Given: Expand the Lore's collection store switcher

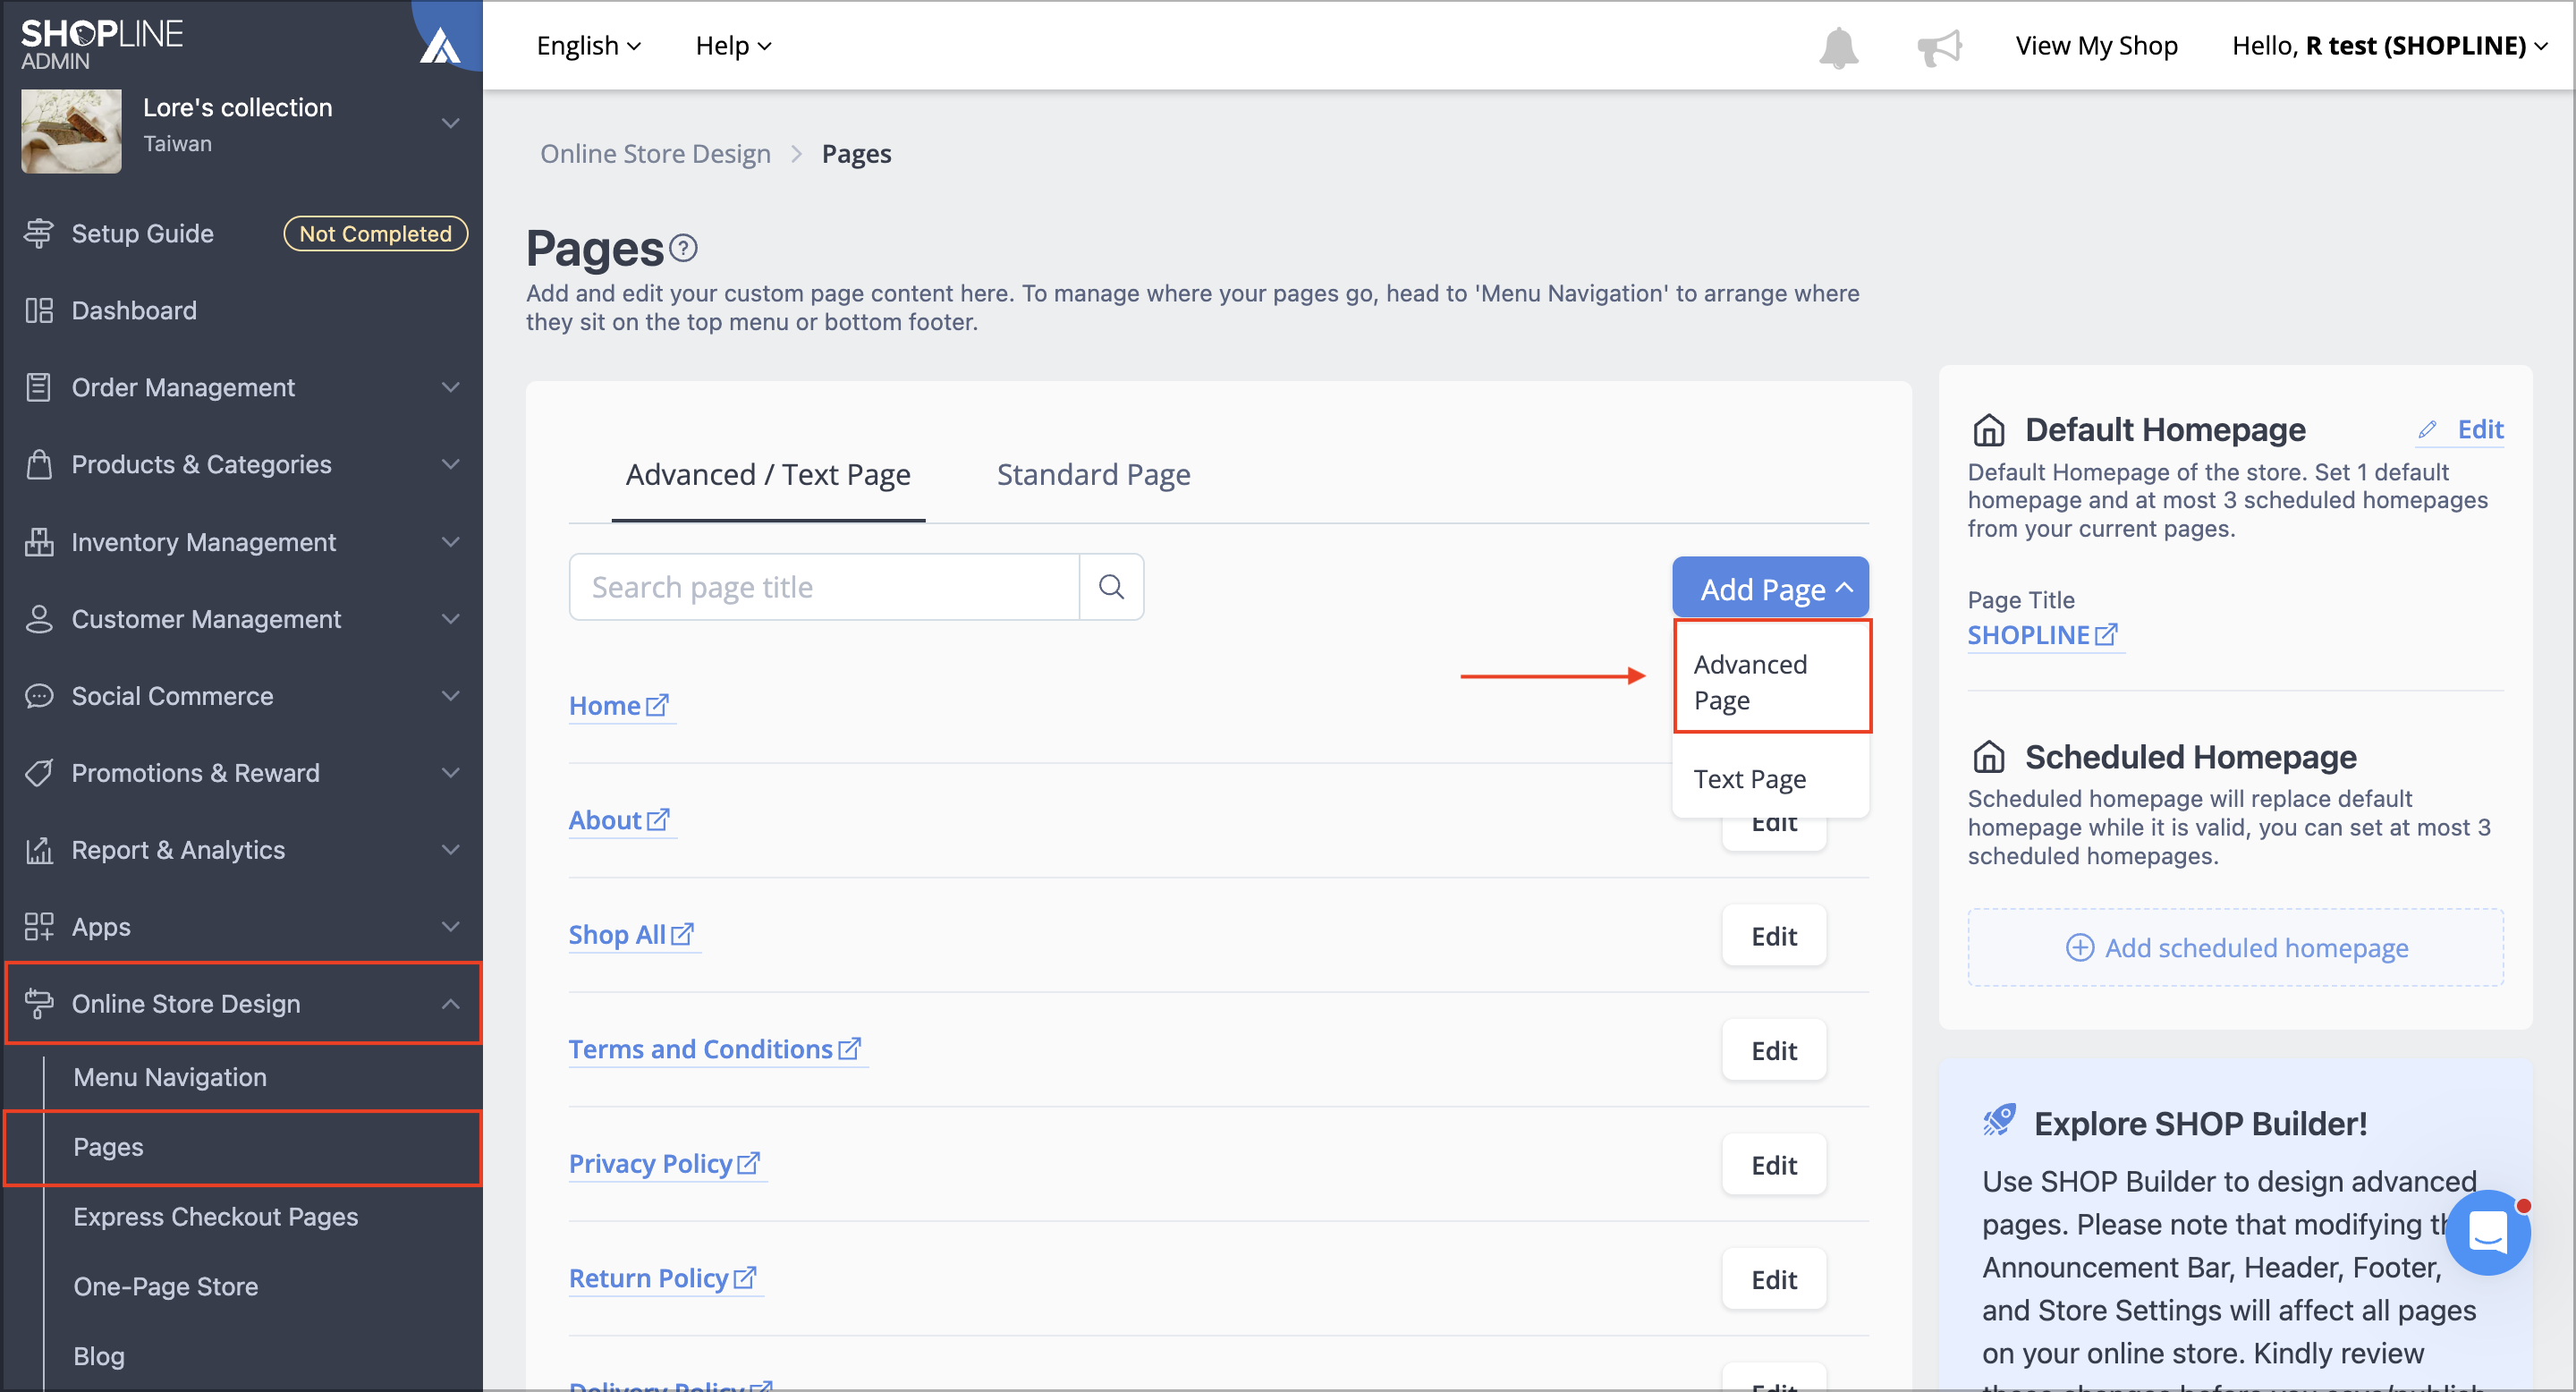Looking at the screenshot, I should [x=451, y=123].
